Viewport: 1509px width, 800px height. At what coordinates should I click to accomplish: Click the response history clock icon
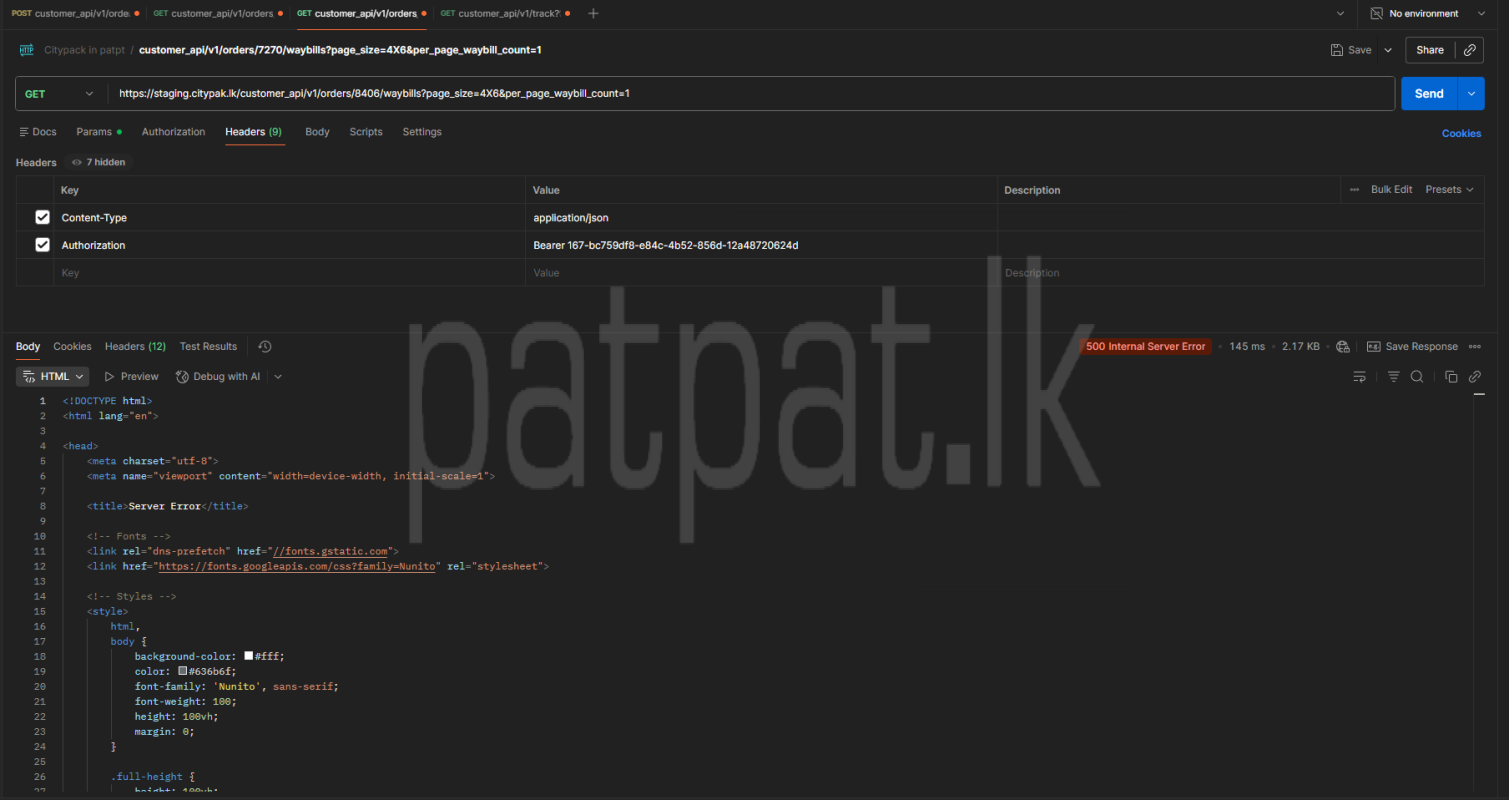264,347
